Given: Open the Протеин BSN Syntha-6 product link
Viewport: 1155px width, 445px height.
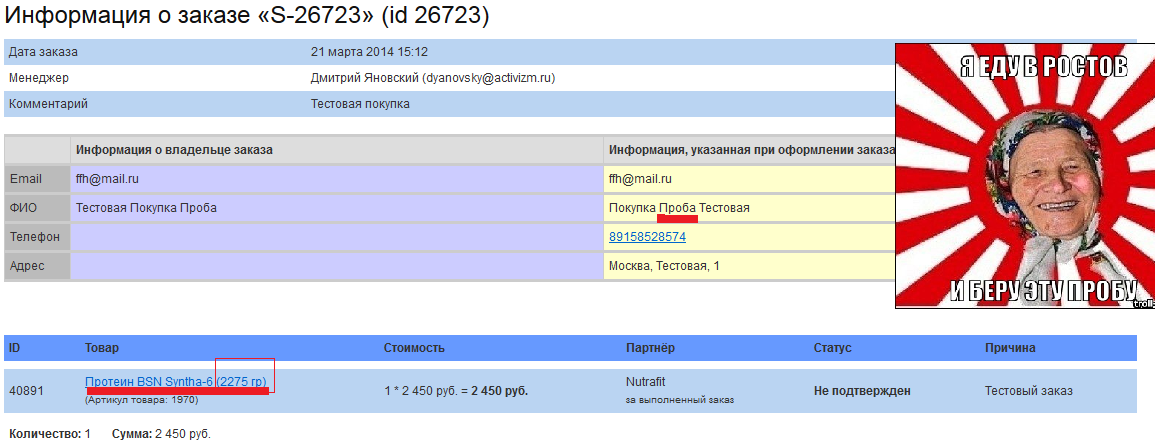Looking at the screenshot, I should pyautogui.click(x=175, y=382).
